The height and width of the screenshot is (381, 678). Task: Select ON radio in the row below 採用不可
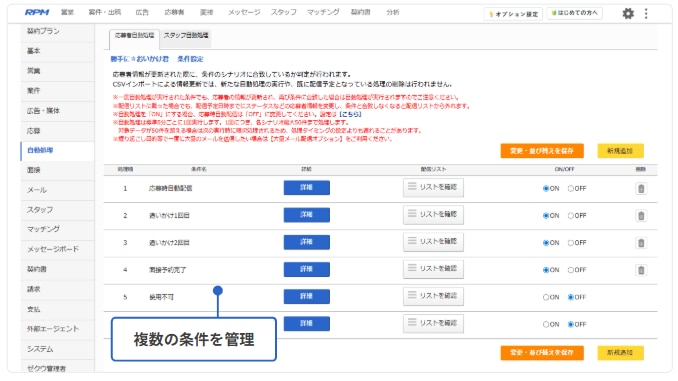point(546,324)
